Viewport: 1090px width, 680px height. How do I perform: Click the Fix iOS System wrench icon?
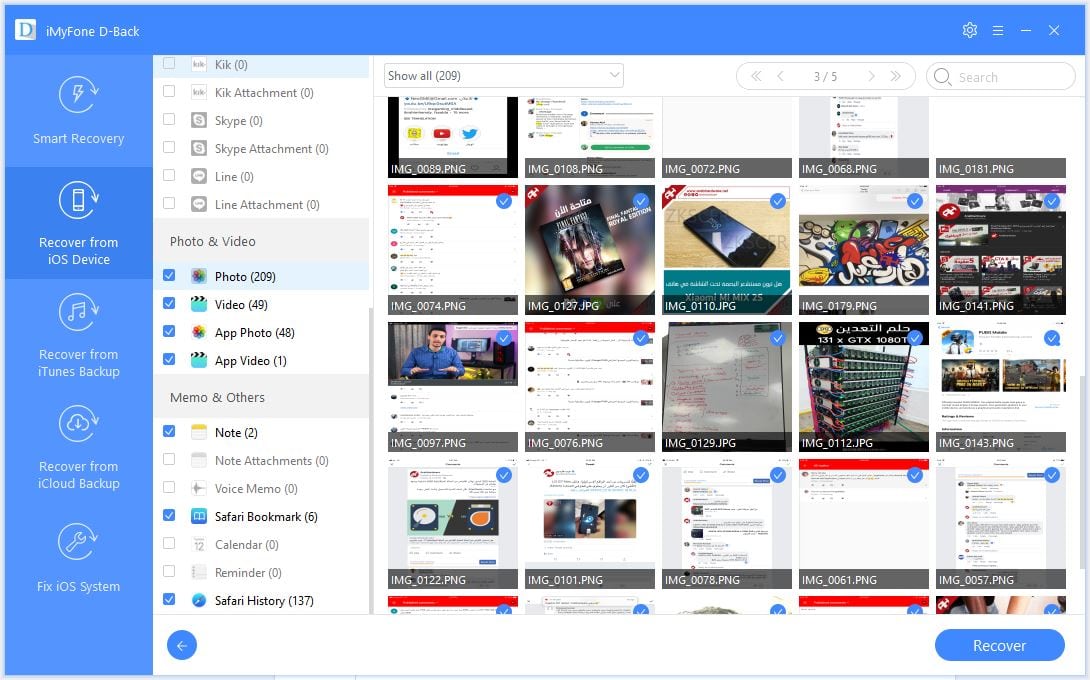pyautogui.click(x=79, y=542)
